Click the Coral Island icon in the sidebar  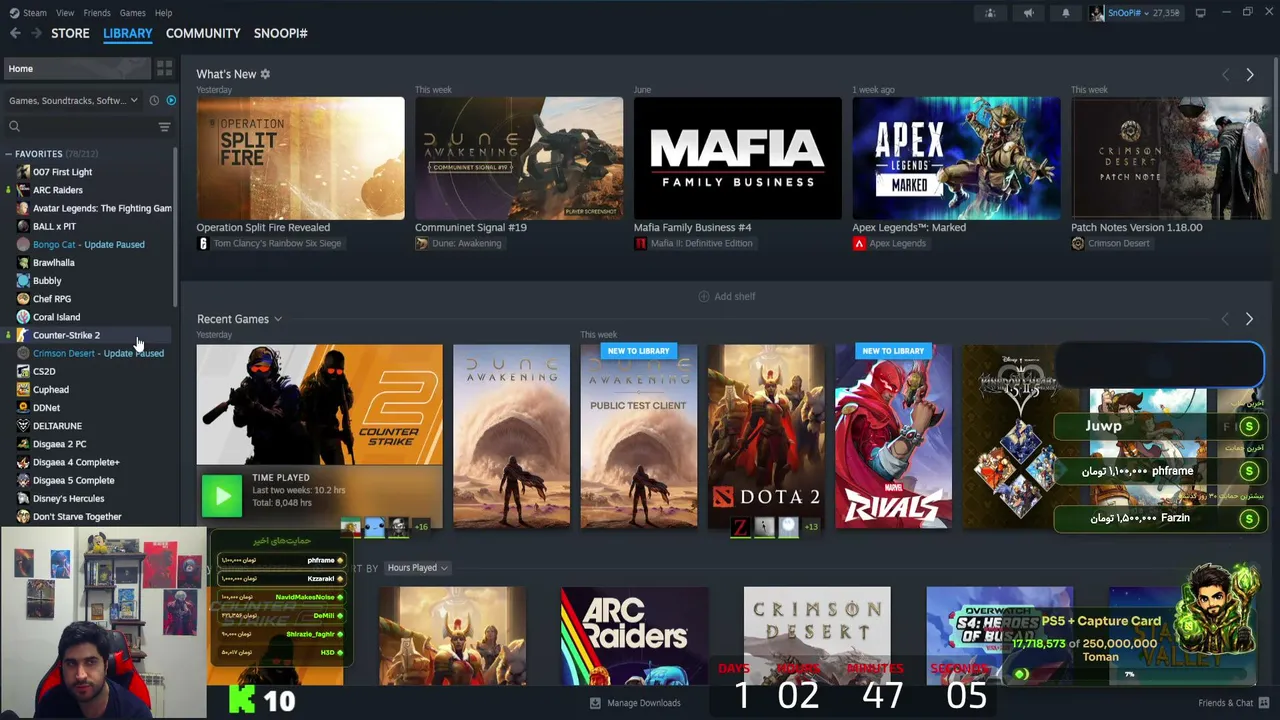(x=23, y=317)
